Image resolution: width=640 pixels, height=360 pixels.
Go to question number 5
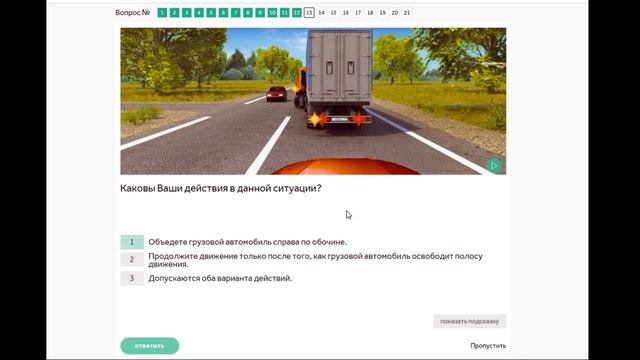click(x=211, y=13)
